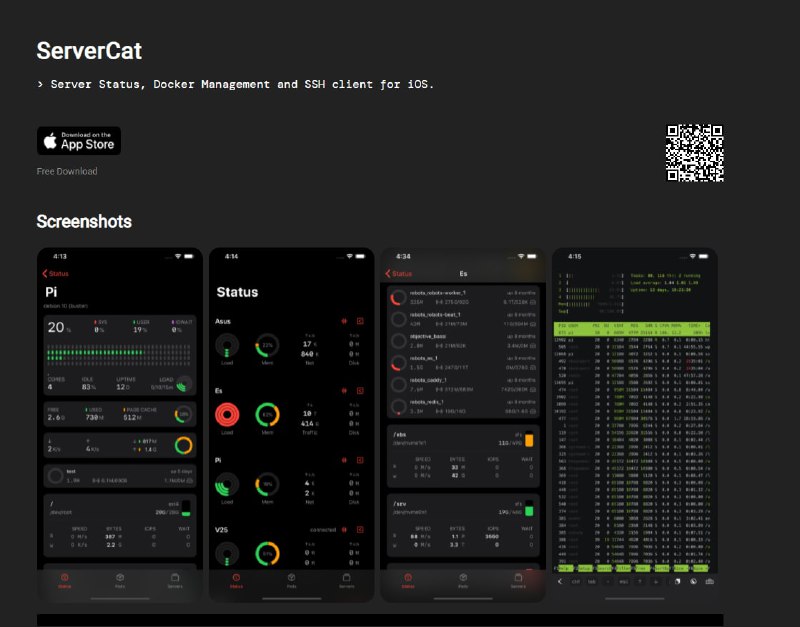The image size is (800, 627).
Task: Click the robots_caddy_1 container row
Action: [463, 385]
